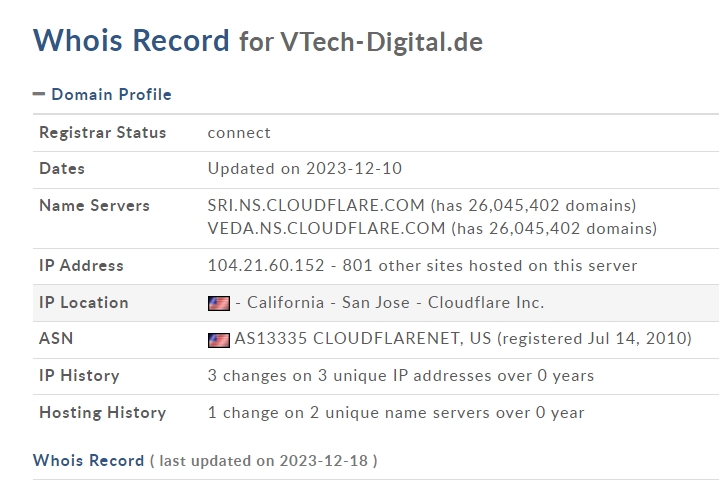Image resolution: width=719 pixels, height=480 pixels.
Task: Open 801 other sites hosted link
Action: (490, 265)
